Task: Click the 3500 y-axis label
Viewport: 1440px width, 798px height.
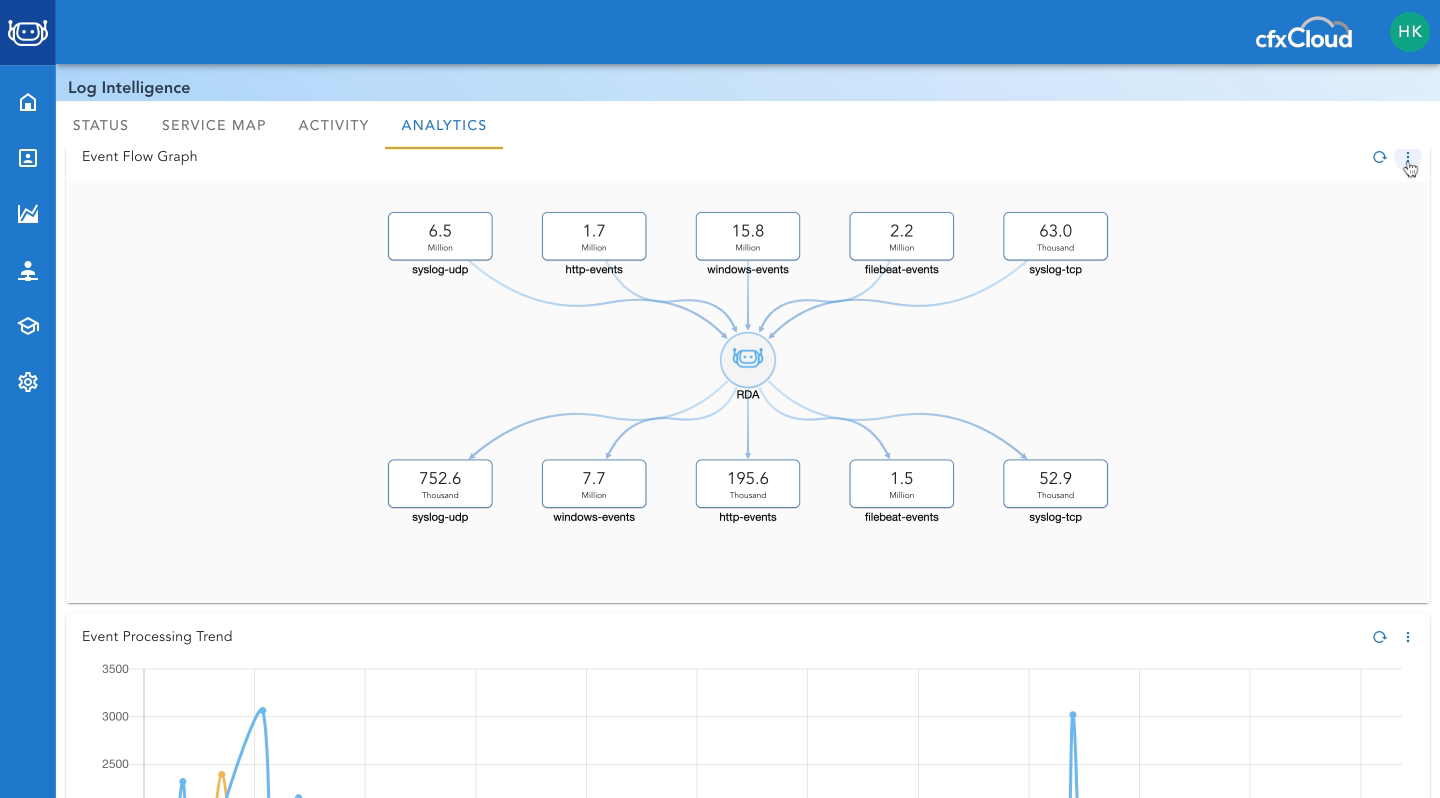Action: point(115,669)
